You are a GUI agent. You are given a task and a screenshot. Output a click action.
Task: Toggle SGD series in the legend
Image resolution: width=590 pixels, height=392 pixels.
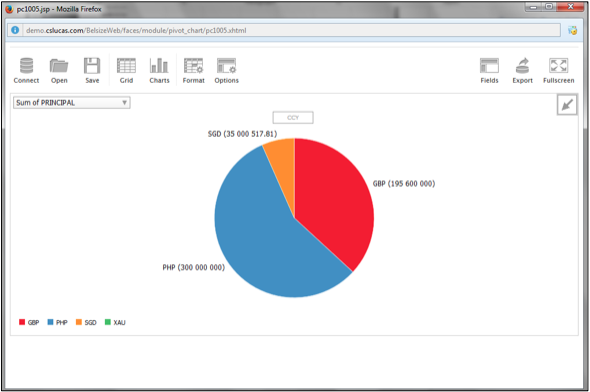(86, 322)
